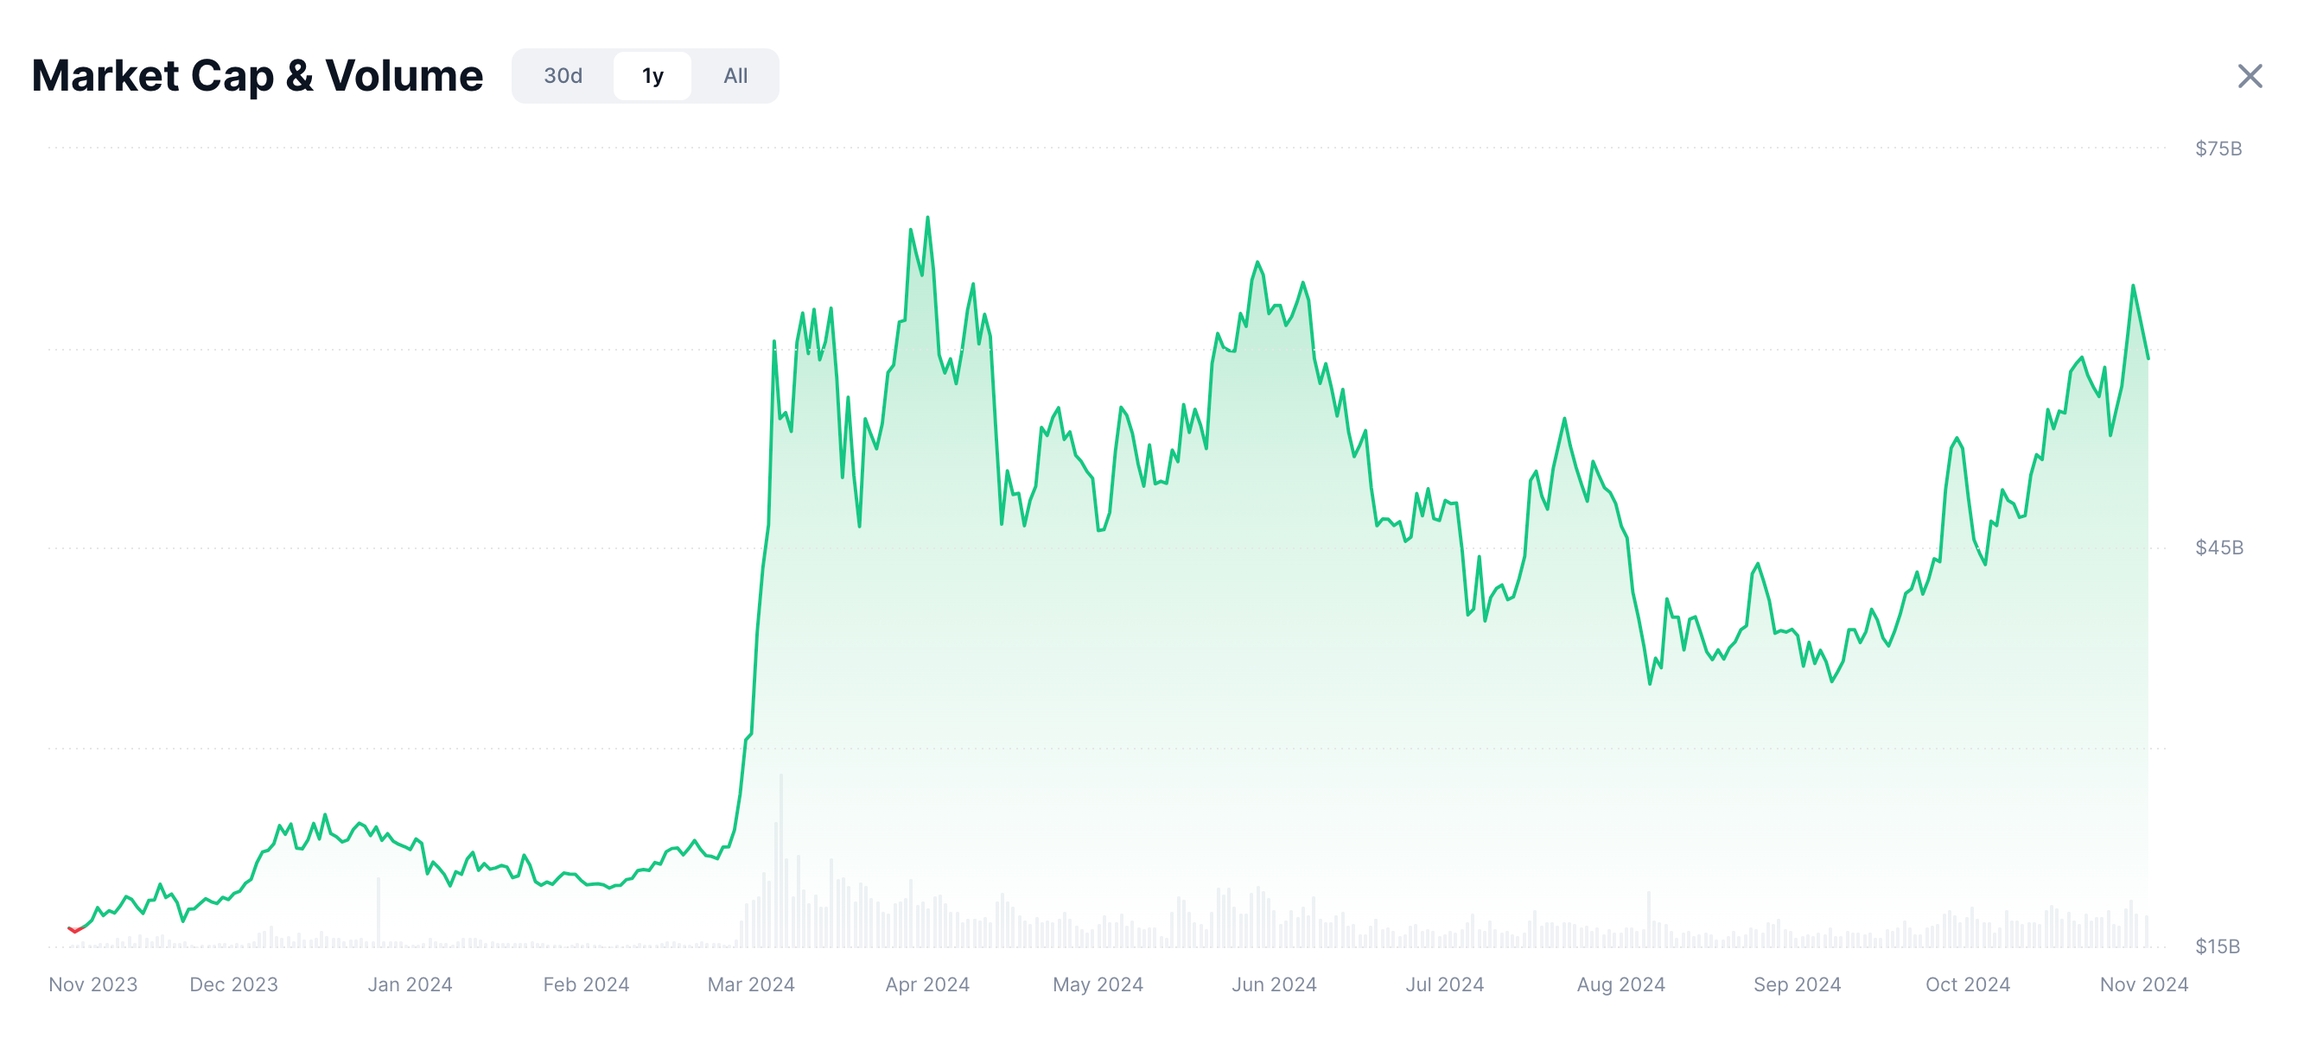The width and height of the screenshot is (2304, 1050).
Task: Click the $15B y-axis label
Action: [x=2217, y=946]
